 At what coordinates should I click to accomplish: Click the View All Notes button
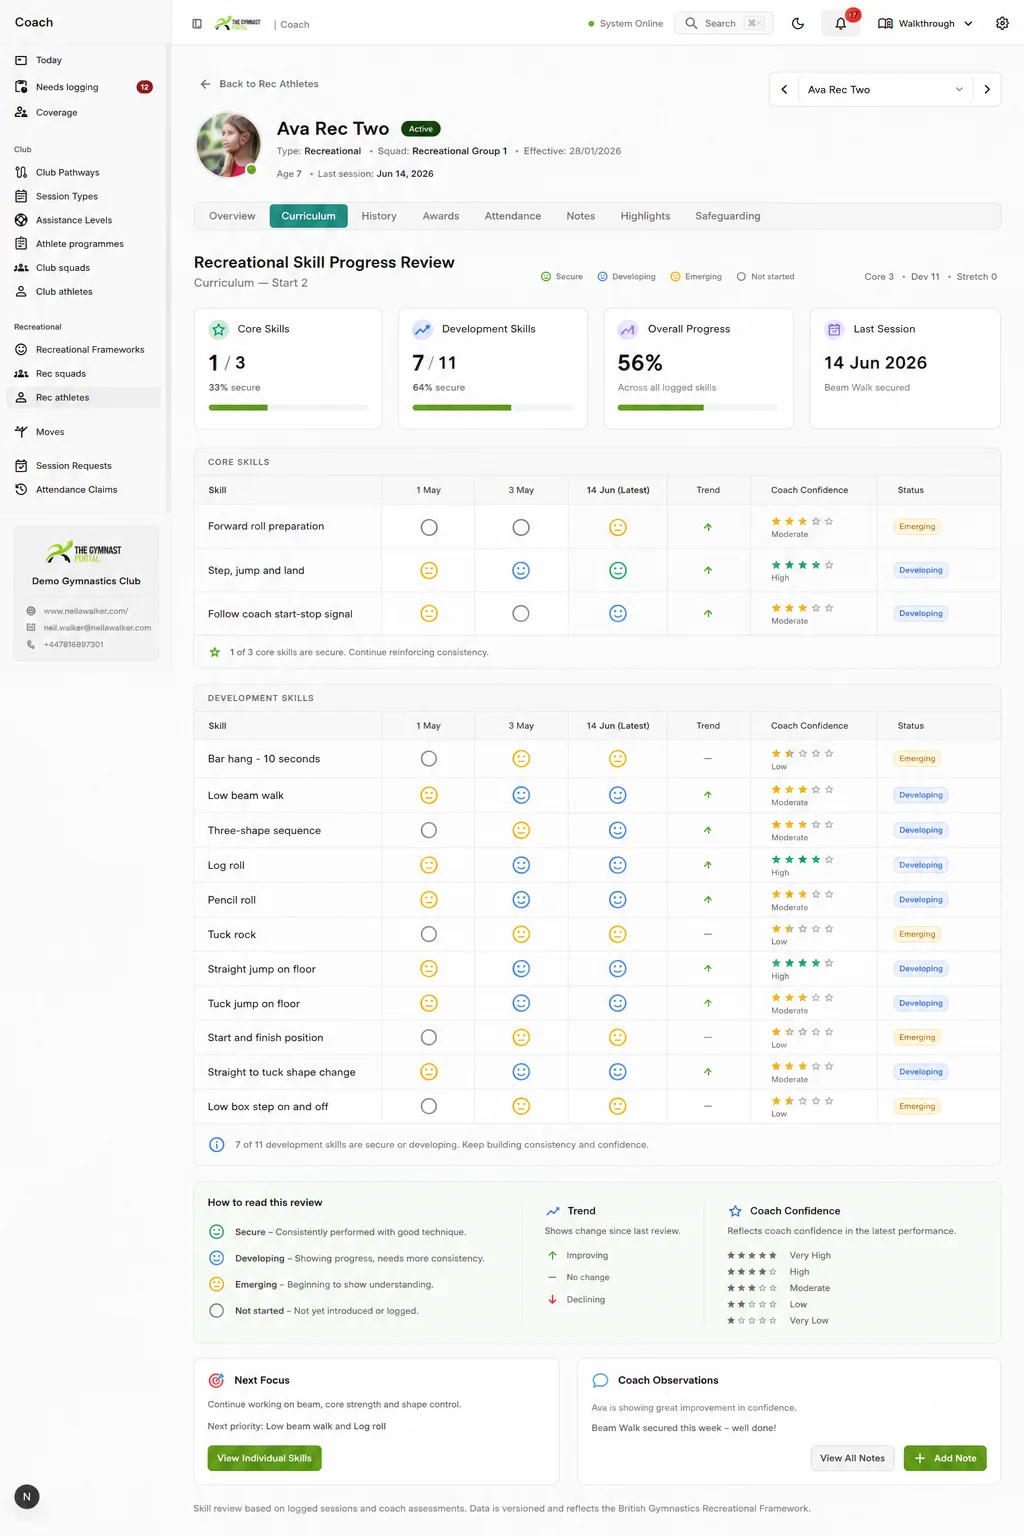pyautogui.click(x=852, y=1458)
